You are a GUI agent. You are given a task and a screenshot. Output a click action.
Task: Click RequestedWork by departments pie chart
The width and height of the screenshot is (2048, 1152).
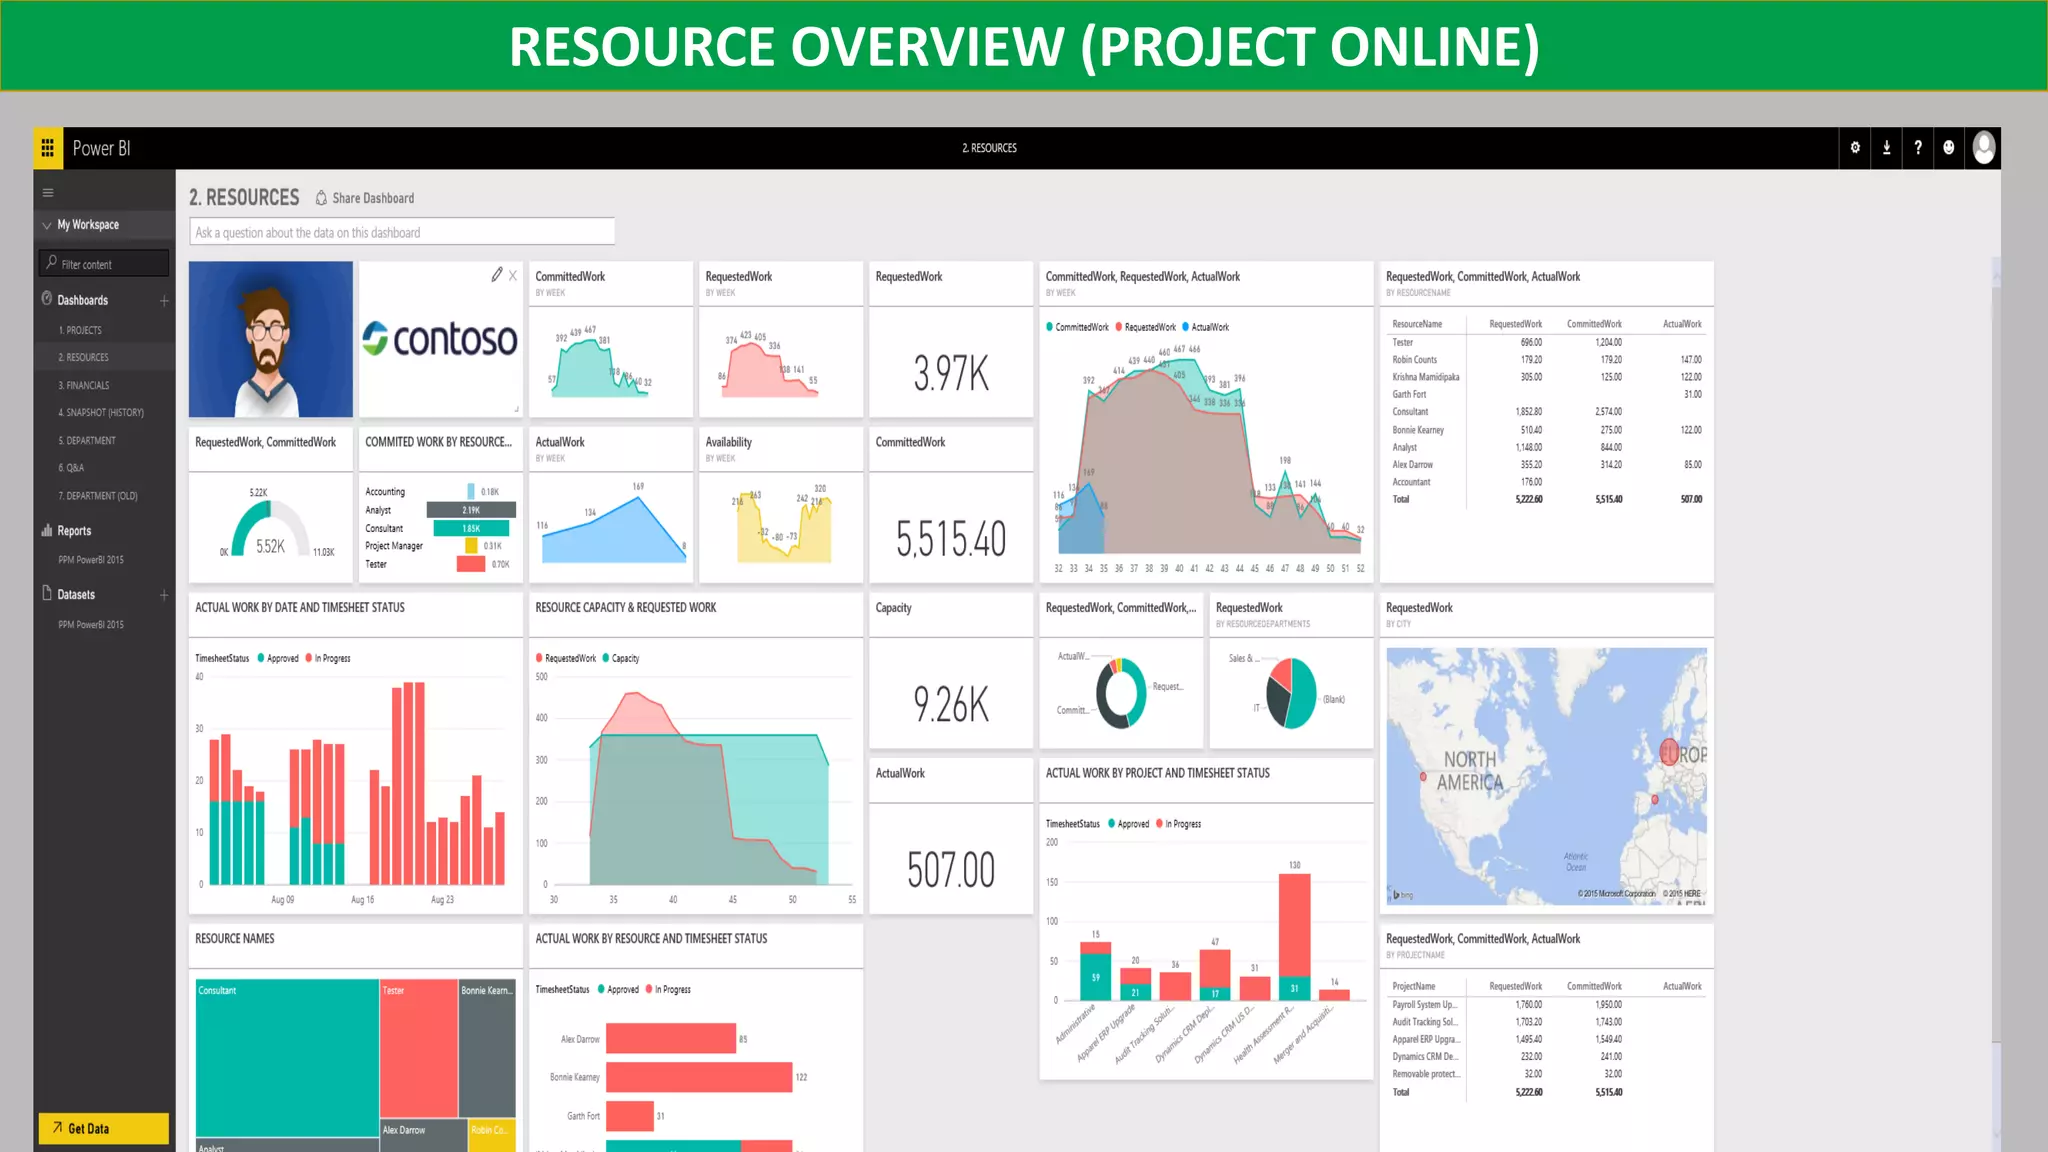[1291, 693]
